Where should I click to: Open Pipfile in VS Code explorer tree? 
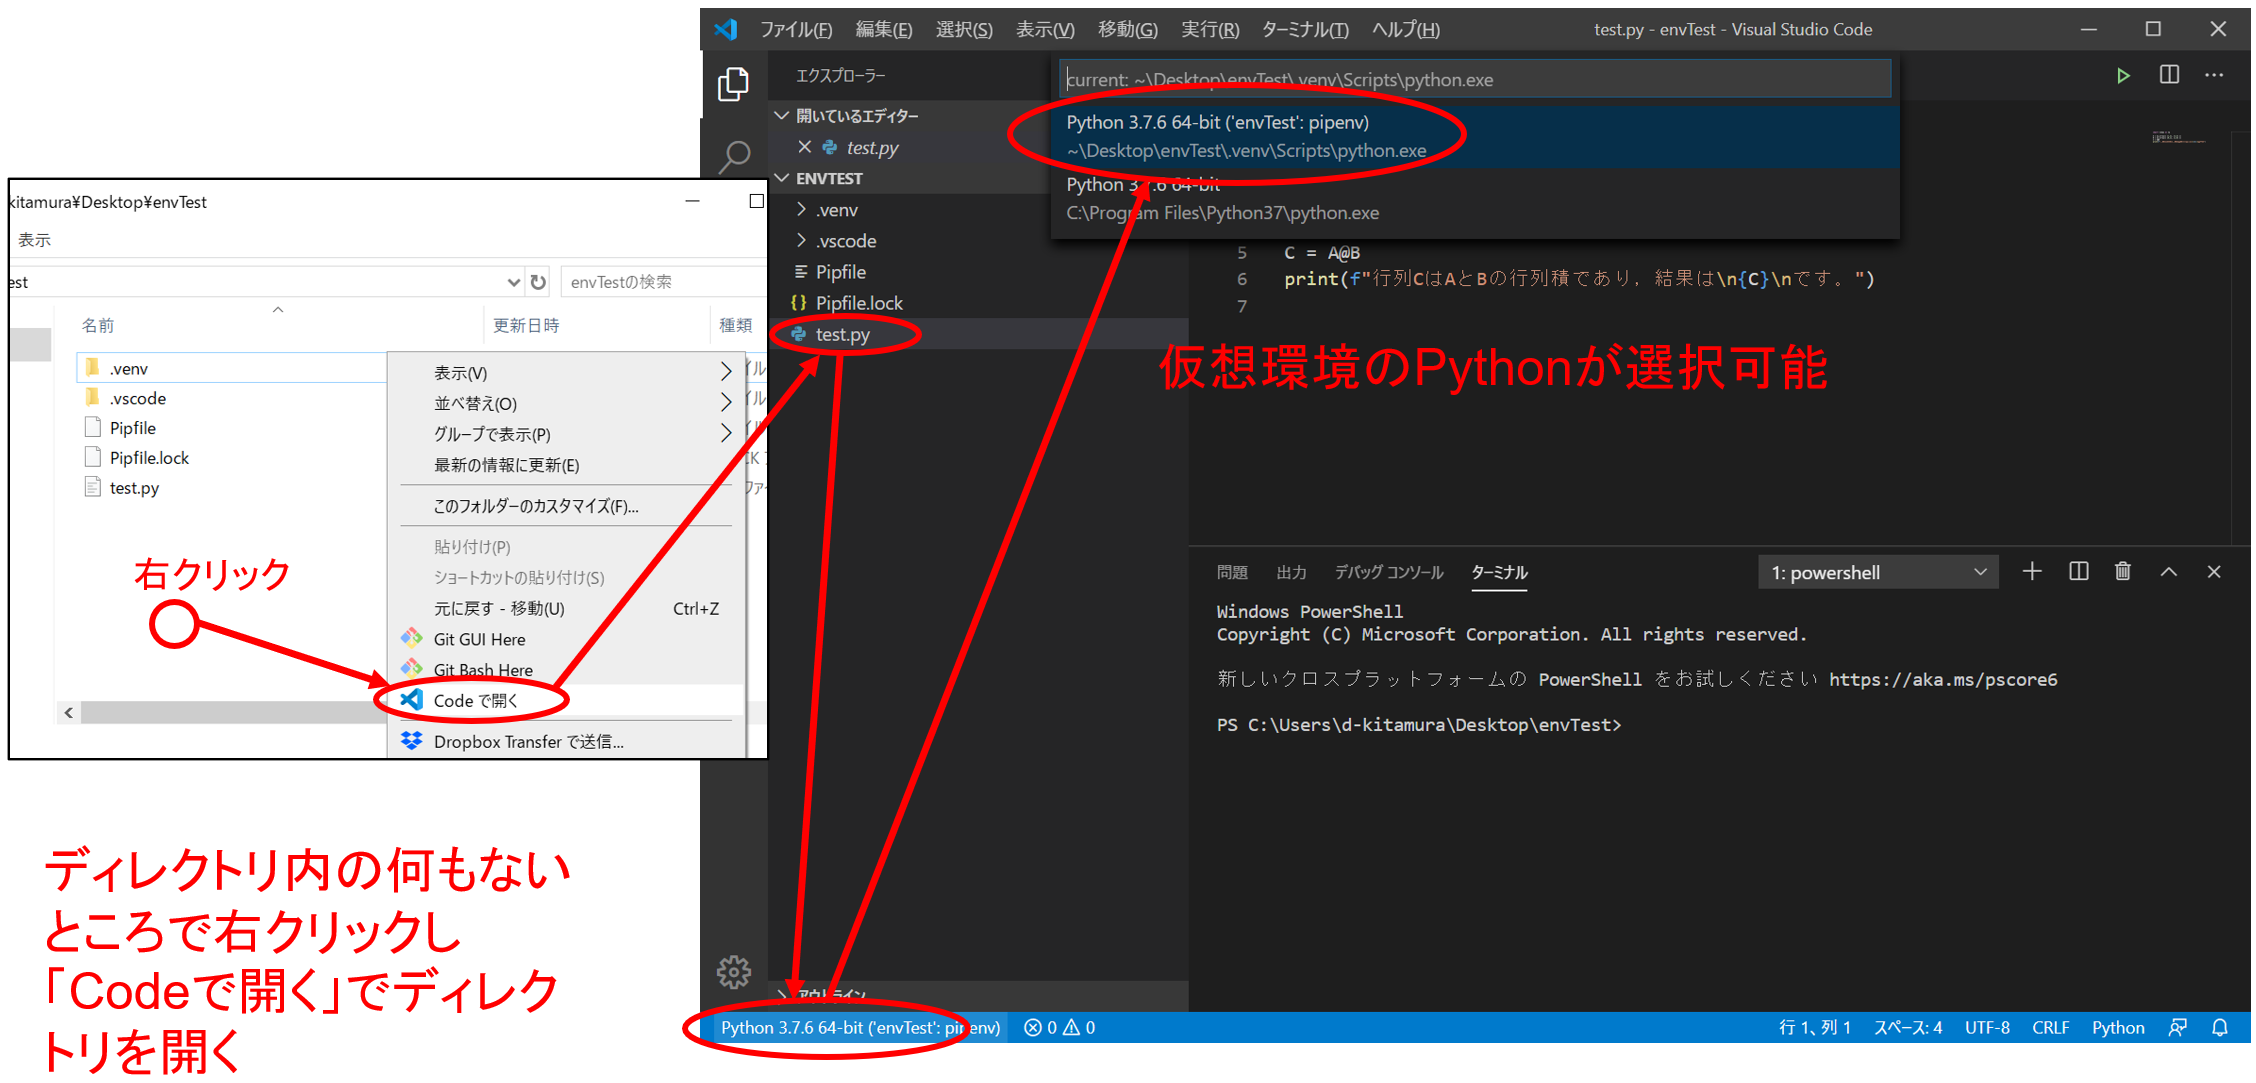point(840,272)
